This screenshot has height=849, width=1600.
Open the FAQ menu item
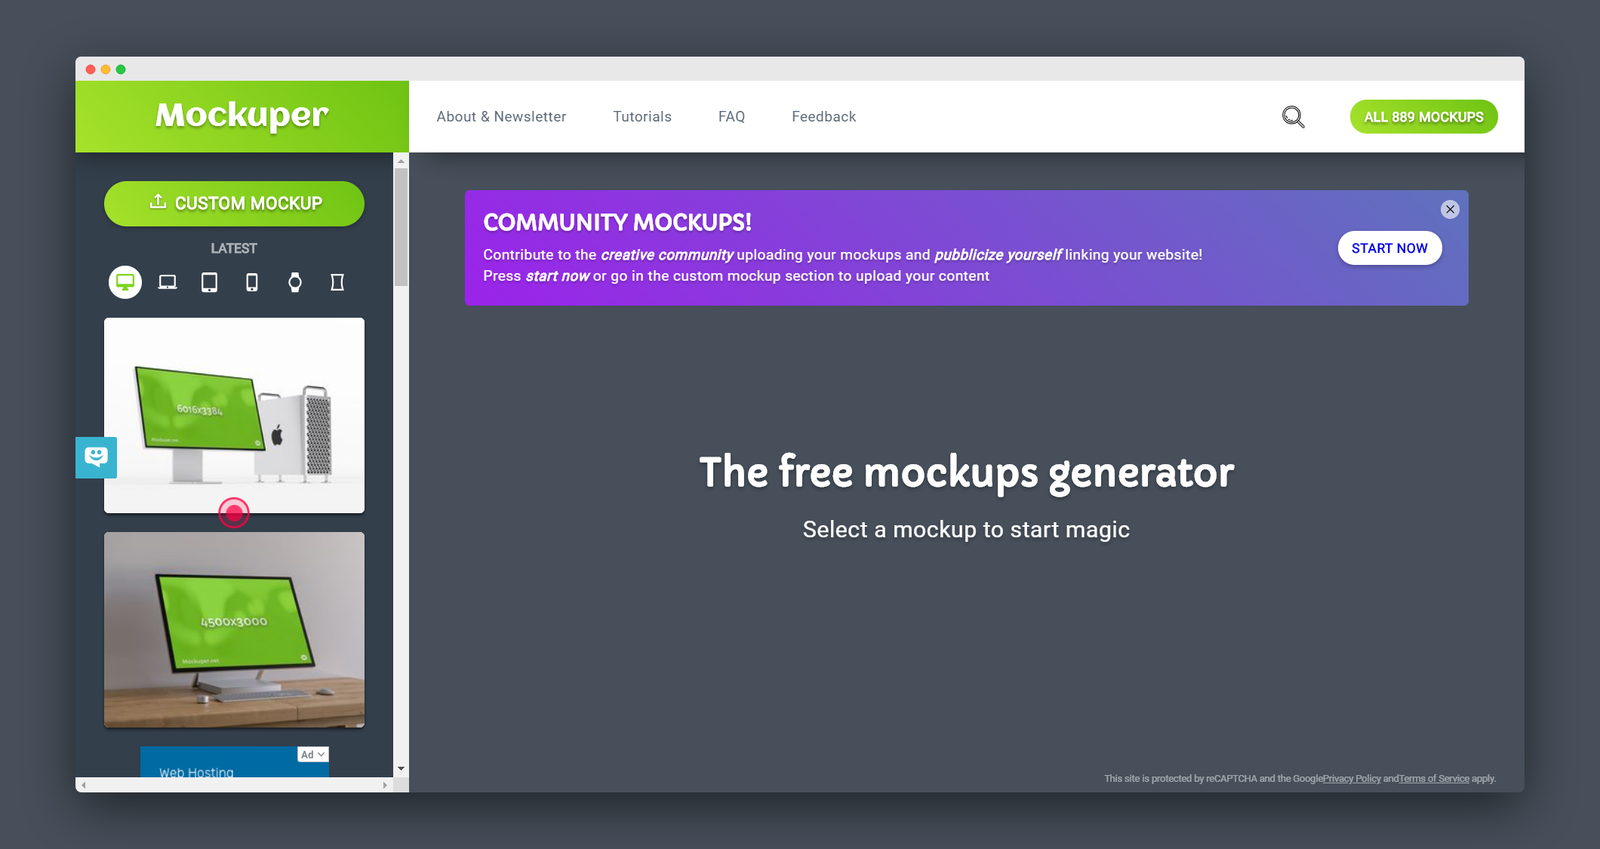732,117
